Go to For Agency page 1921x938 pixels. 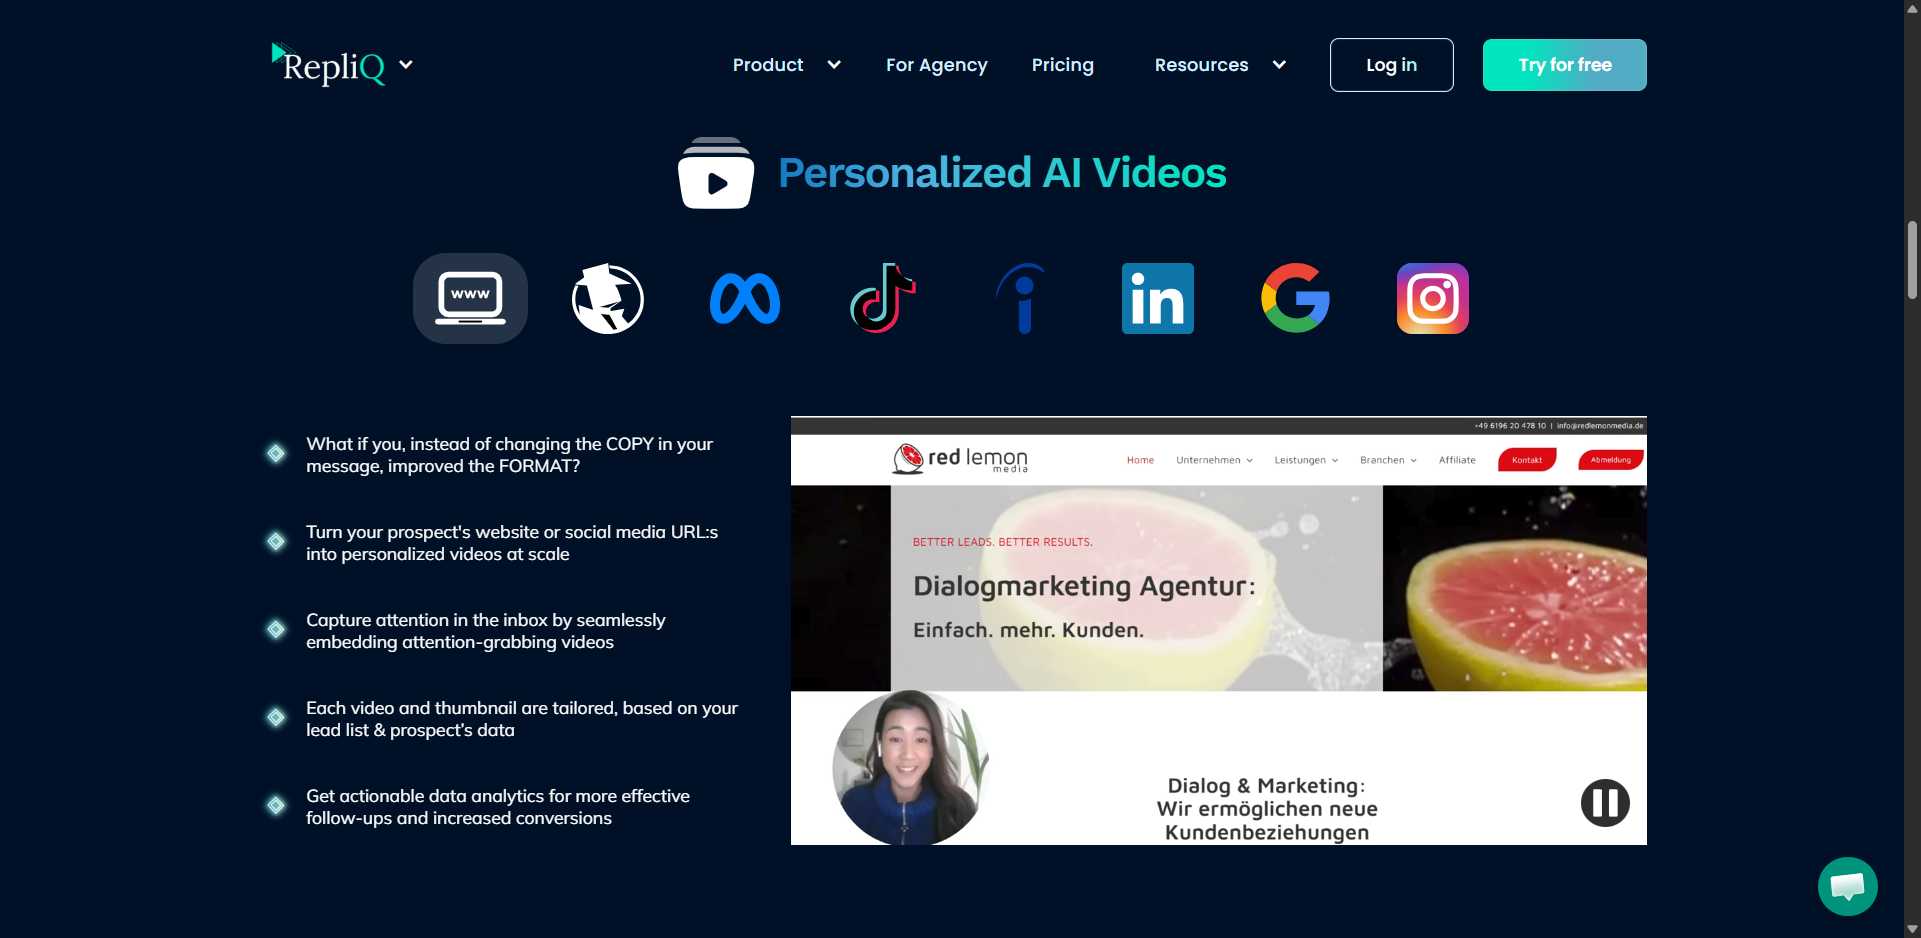(937, 65)
